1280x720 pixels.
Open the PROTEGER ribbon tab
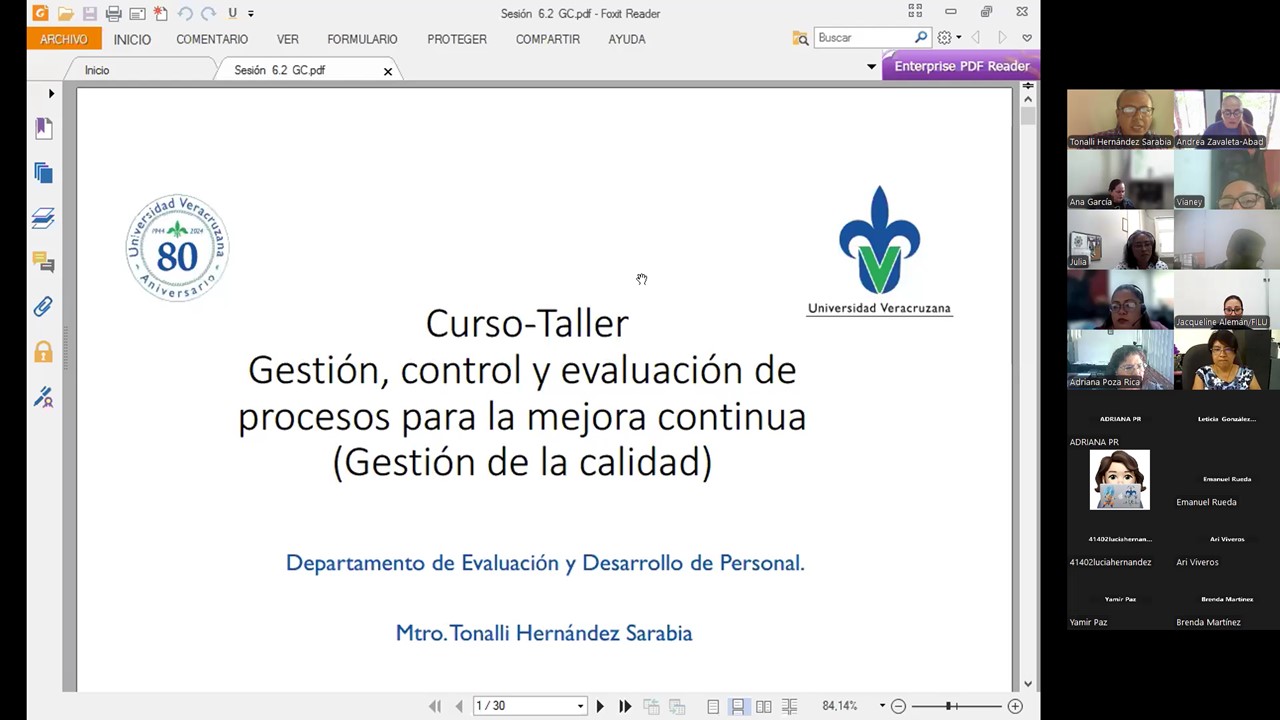(456, 39)
